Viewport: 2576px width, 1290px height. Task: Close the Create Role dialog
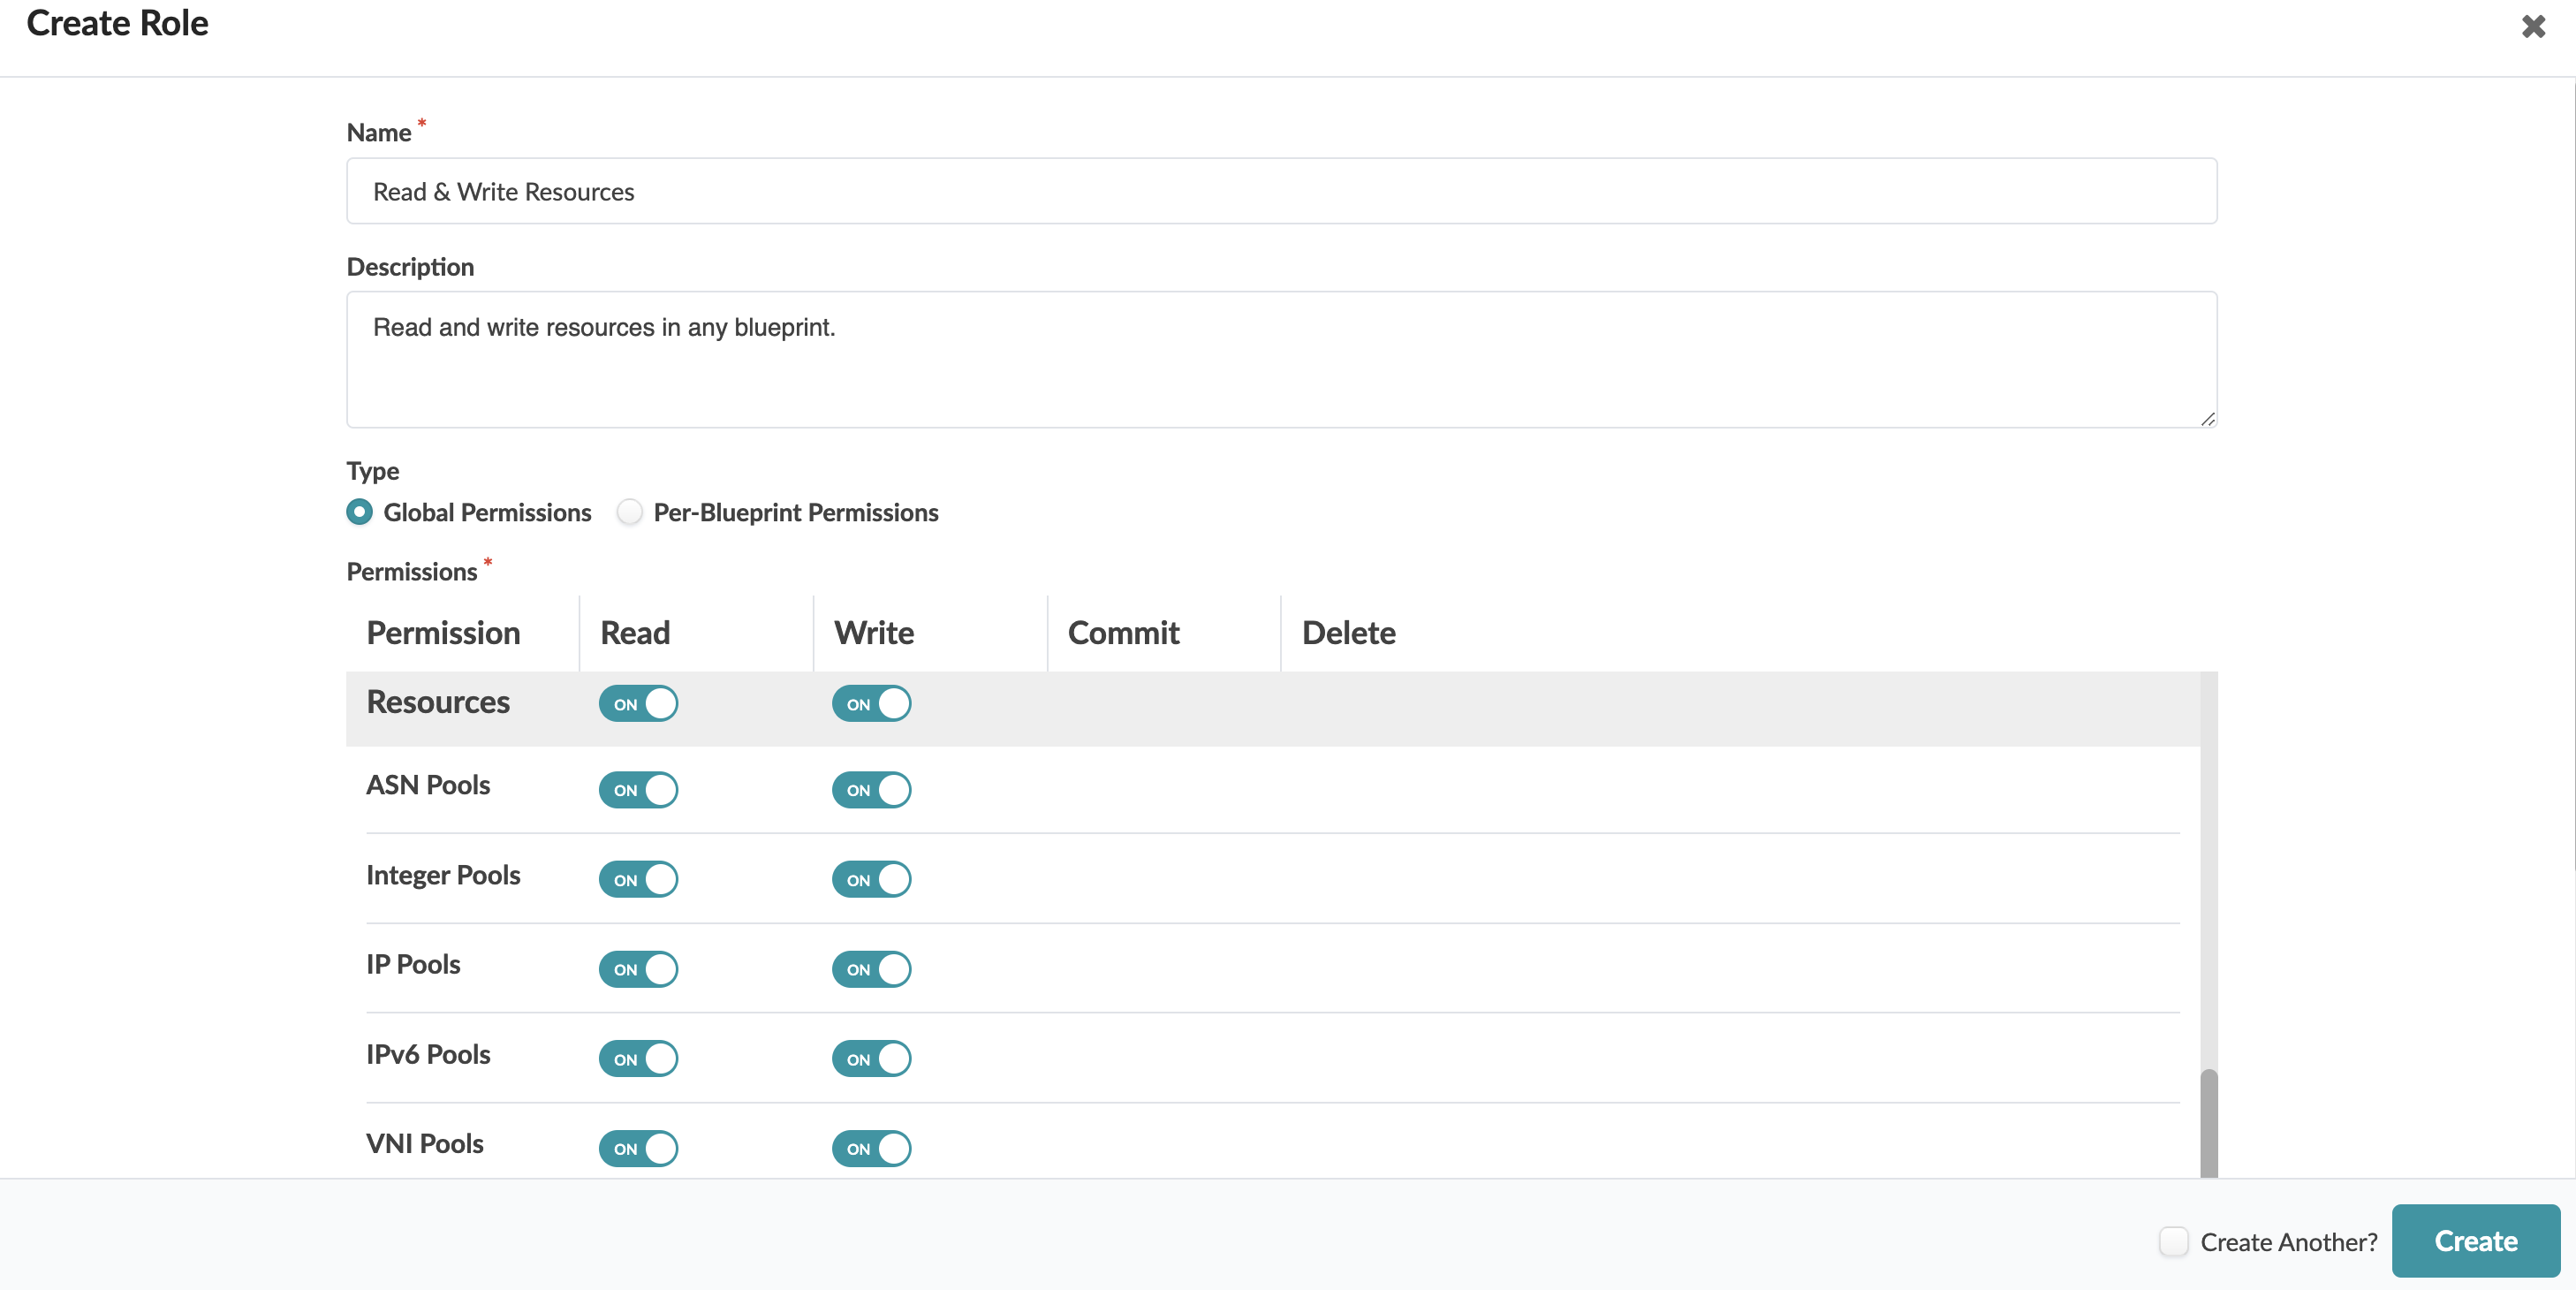pos(2532,26)
